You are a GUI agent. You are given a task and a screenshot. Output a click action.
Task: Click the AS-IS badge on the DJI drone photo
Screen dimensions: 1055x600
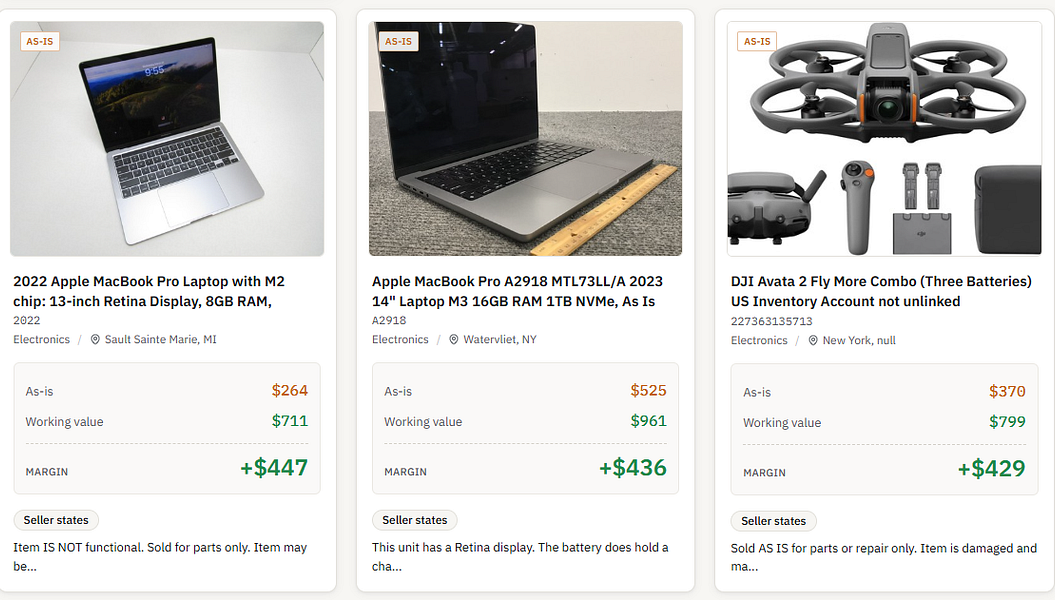click(757, 41)
